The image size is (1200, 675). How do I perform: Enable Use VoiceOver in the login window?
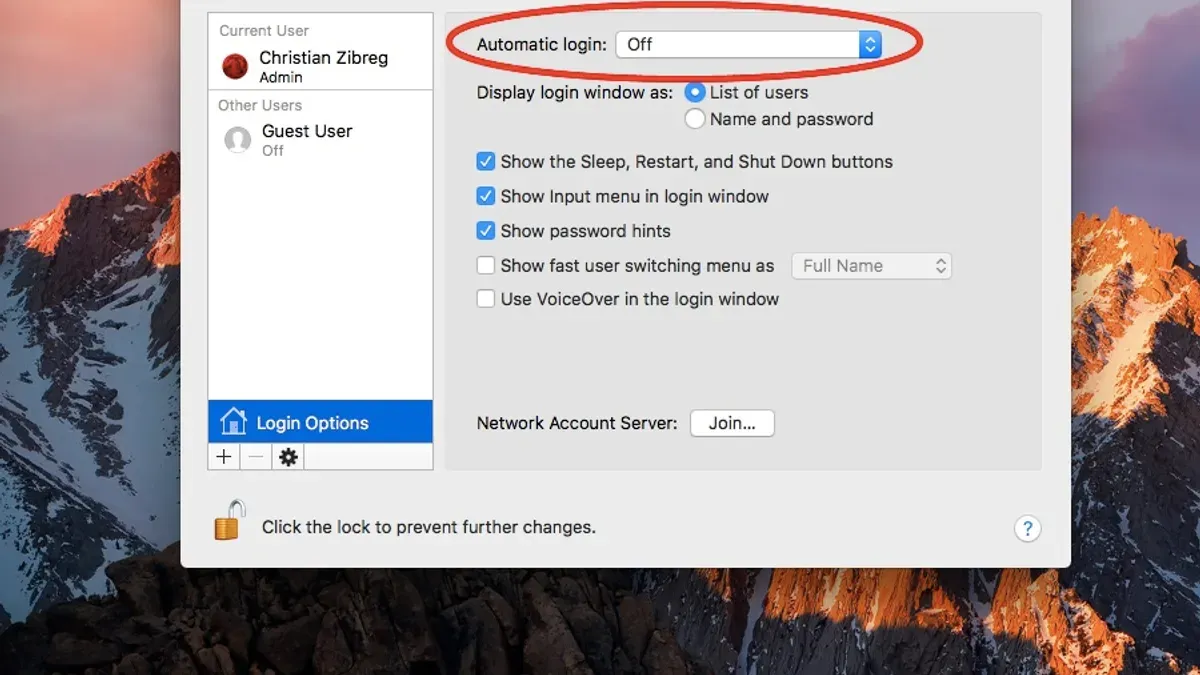pyautogui.click(x=486, y=299)
